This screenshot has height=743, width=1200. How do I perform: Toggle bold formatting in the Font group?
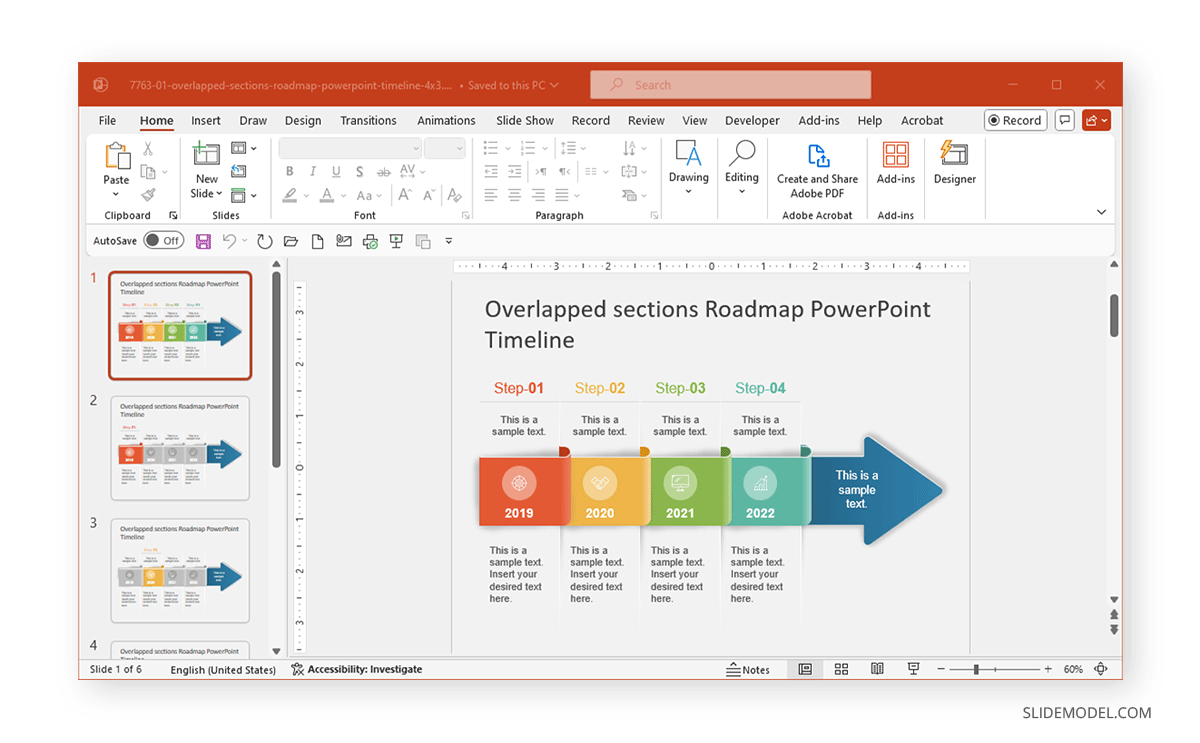tap(289, 171)
